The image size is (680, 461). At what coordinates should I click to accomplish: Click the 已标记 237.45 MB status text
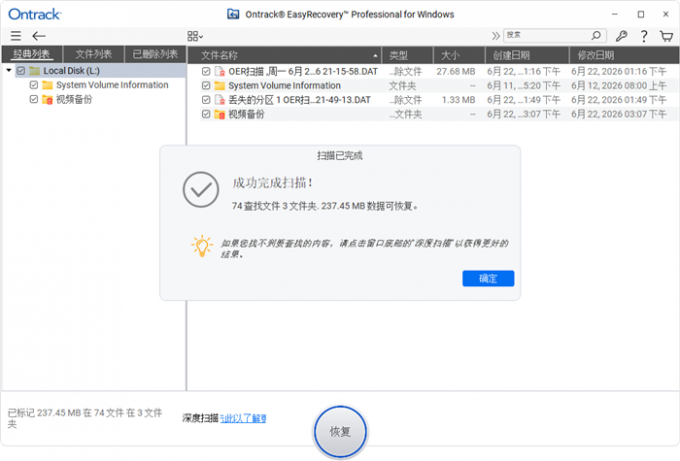pos(85,418)
